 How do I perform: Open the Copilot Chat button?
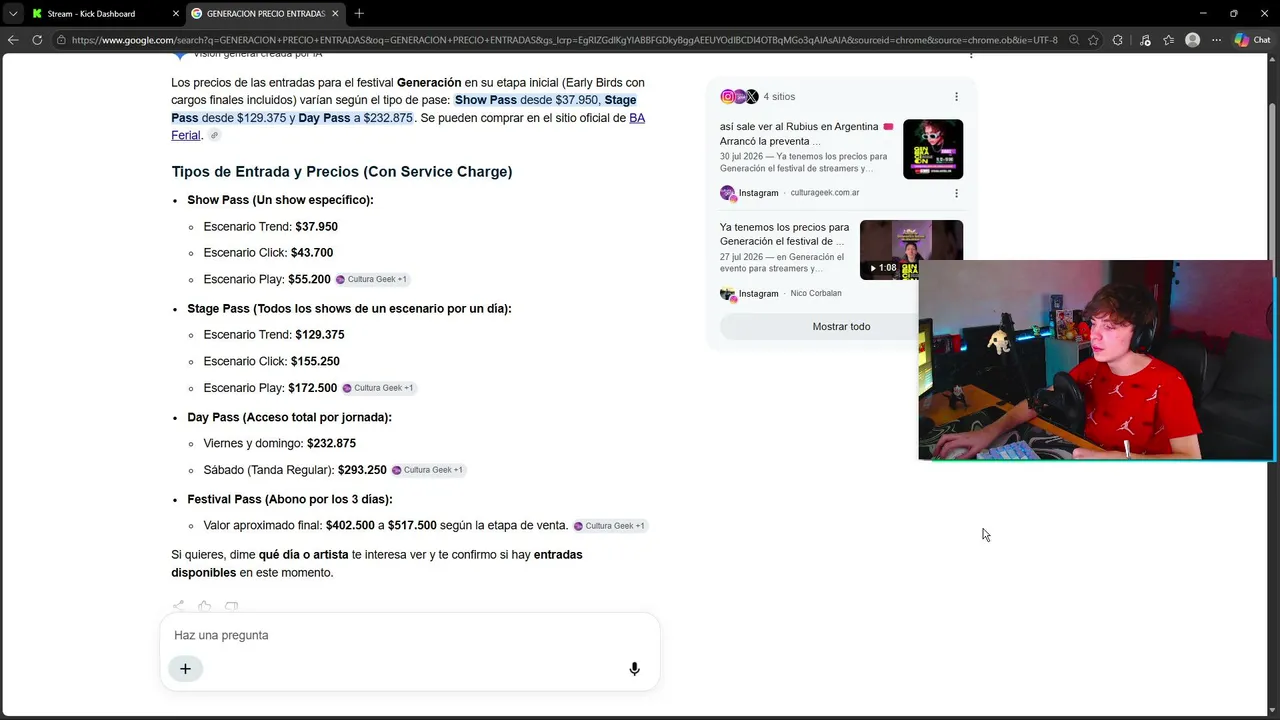[1252, 40]
